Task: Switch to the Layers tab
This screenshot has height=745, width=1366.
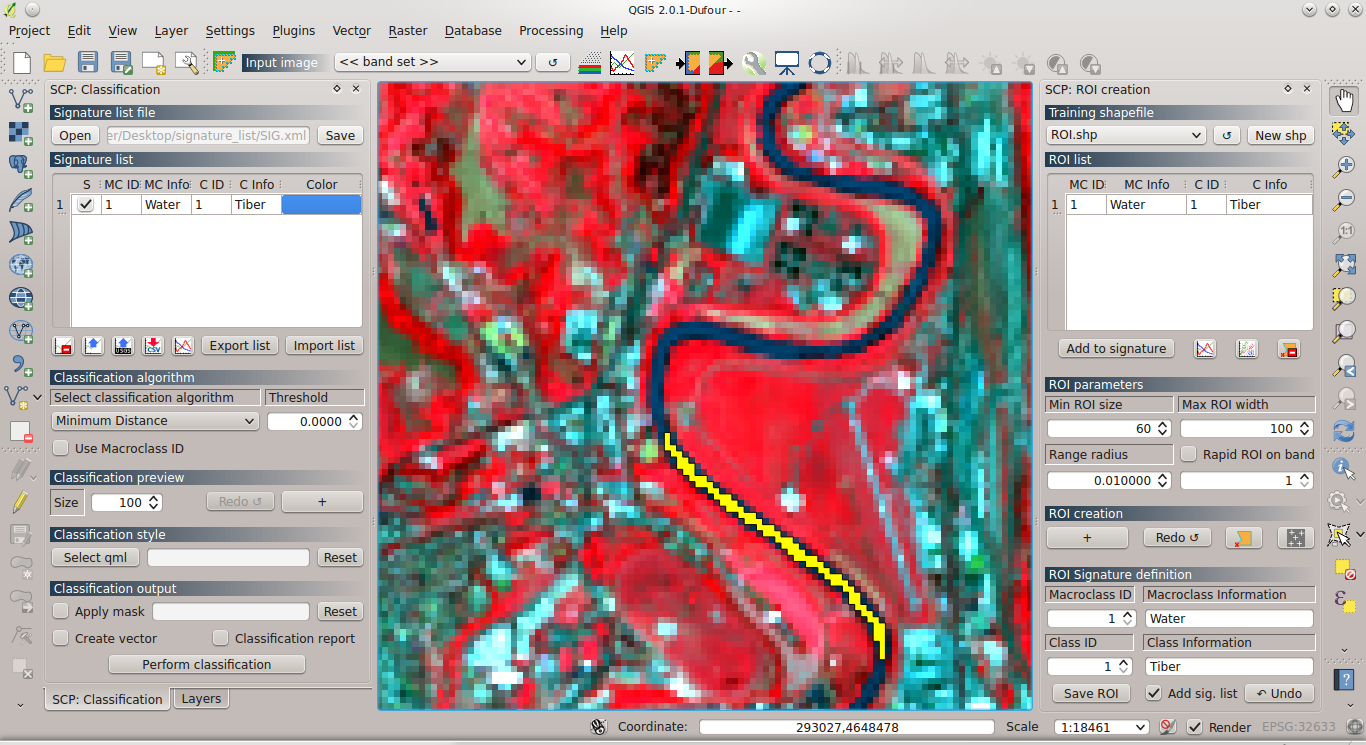Action: [x=200, y=698]
